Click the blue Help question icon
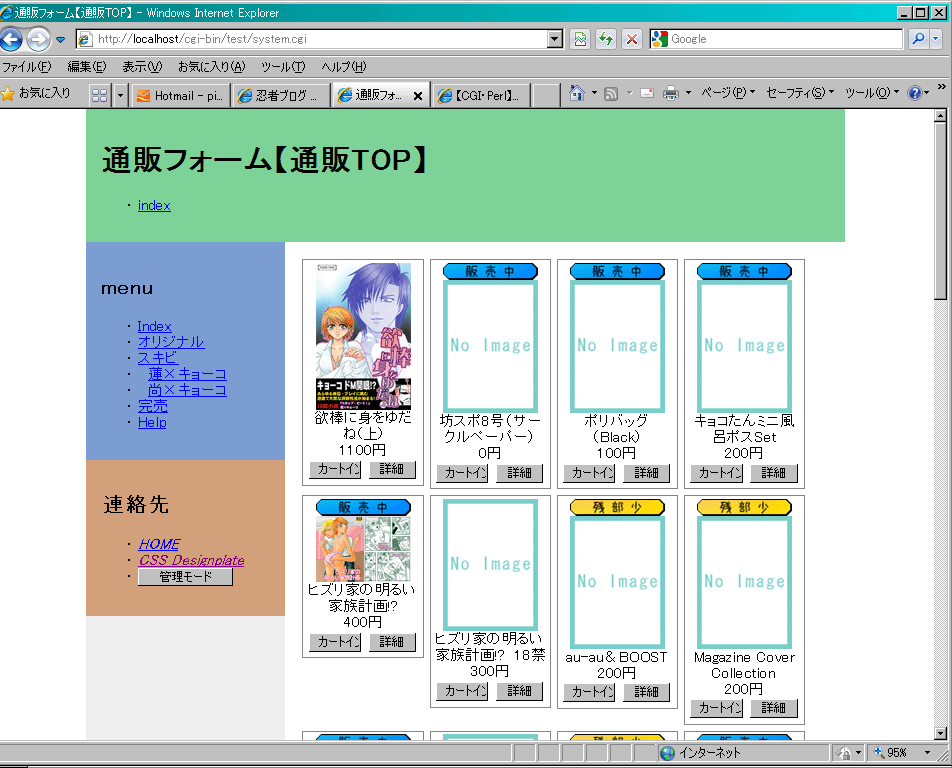This screenshot has height=768, width=952. pos(914,93)
